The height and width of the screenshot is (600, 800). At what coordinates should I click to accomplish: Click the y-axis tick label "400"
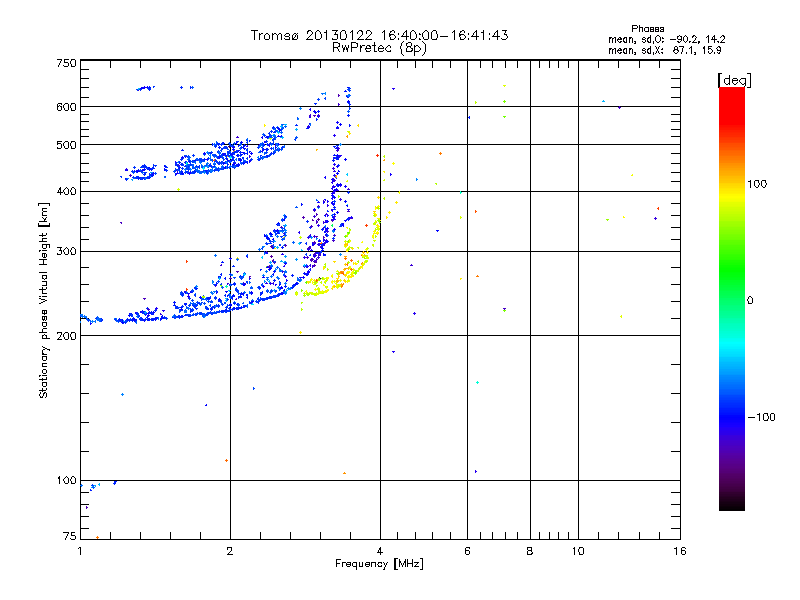click(x=66, y=191)
